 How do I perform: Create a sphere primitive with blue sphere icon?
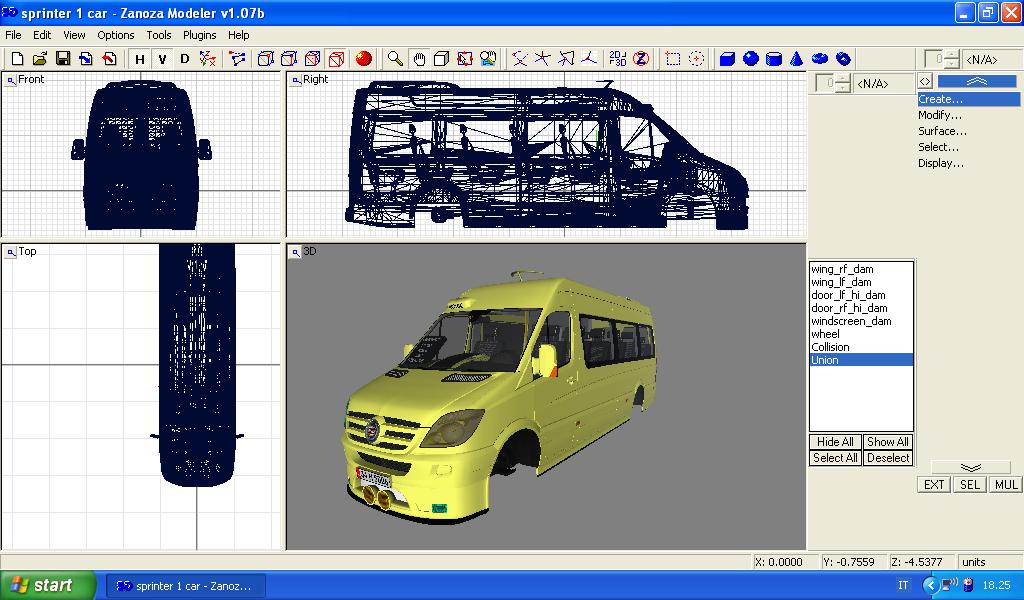(750, 59)
